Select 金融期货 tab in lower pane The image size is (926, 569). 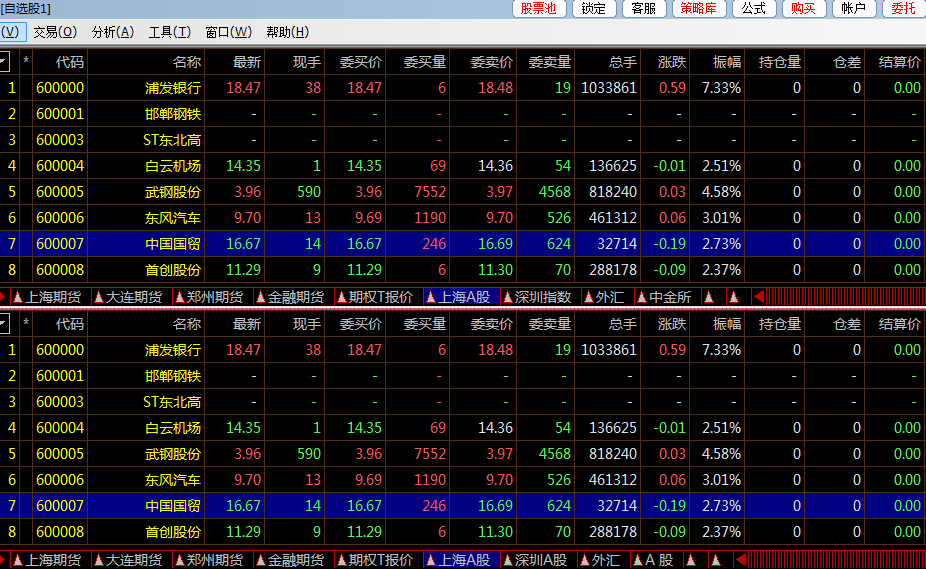click(290, 559)
